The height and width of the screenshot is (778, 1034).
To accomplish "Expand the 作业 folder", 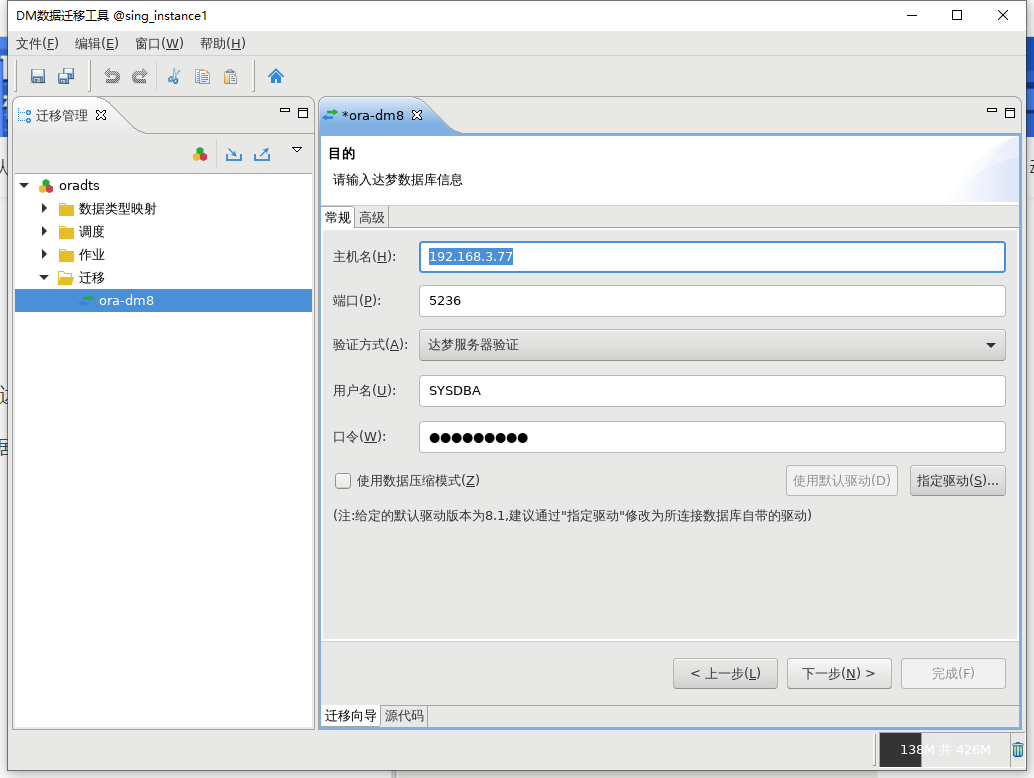I will coord(44,254).
